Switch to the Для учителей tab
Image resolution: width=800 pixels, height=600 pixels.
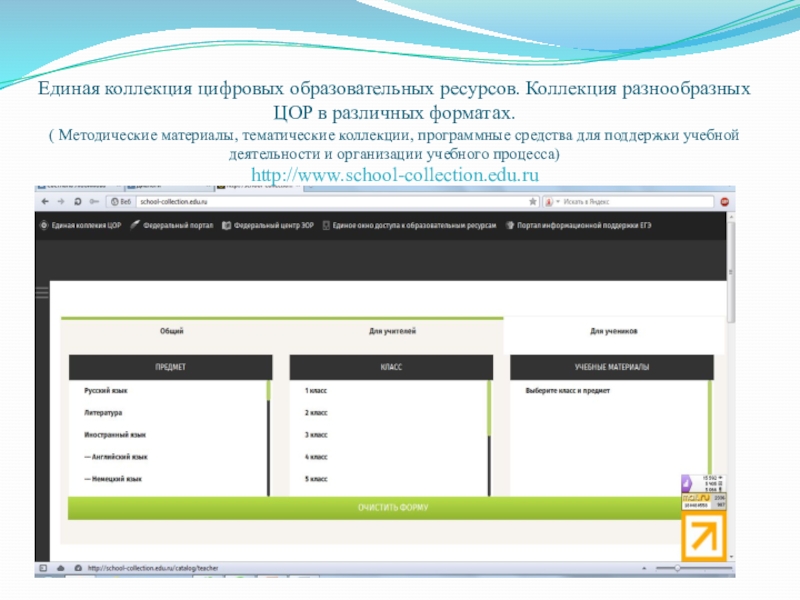pos(392,331)
